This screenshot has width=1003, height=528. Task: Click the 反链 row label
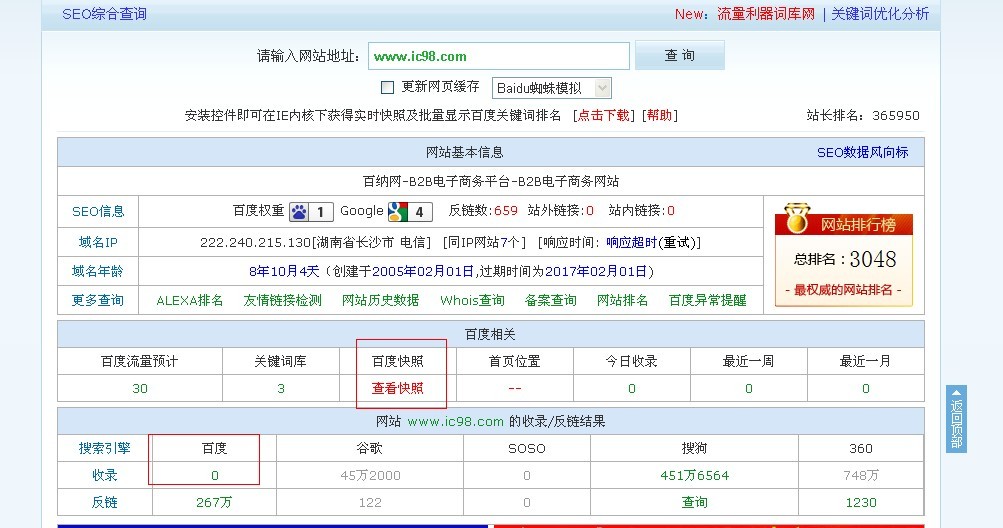click(x=104, y=502)
